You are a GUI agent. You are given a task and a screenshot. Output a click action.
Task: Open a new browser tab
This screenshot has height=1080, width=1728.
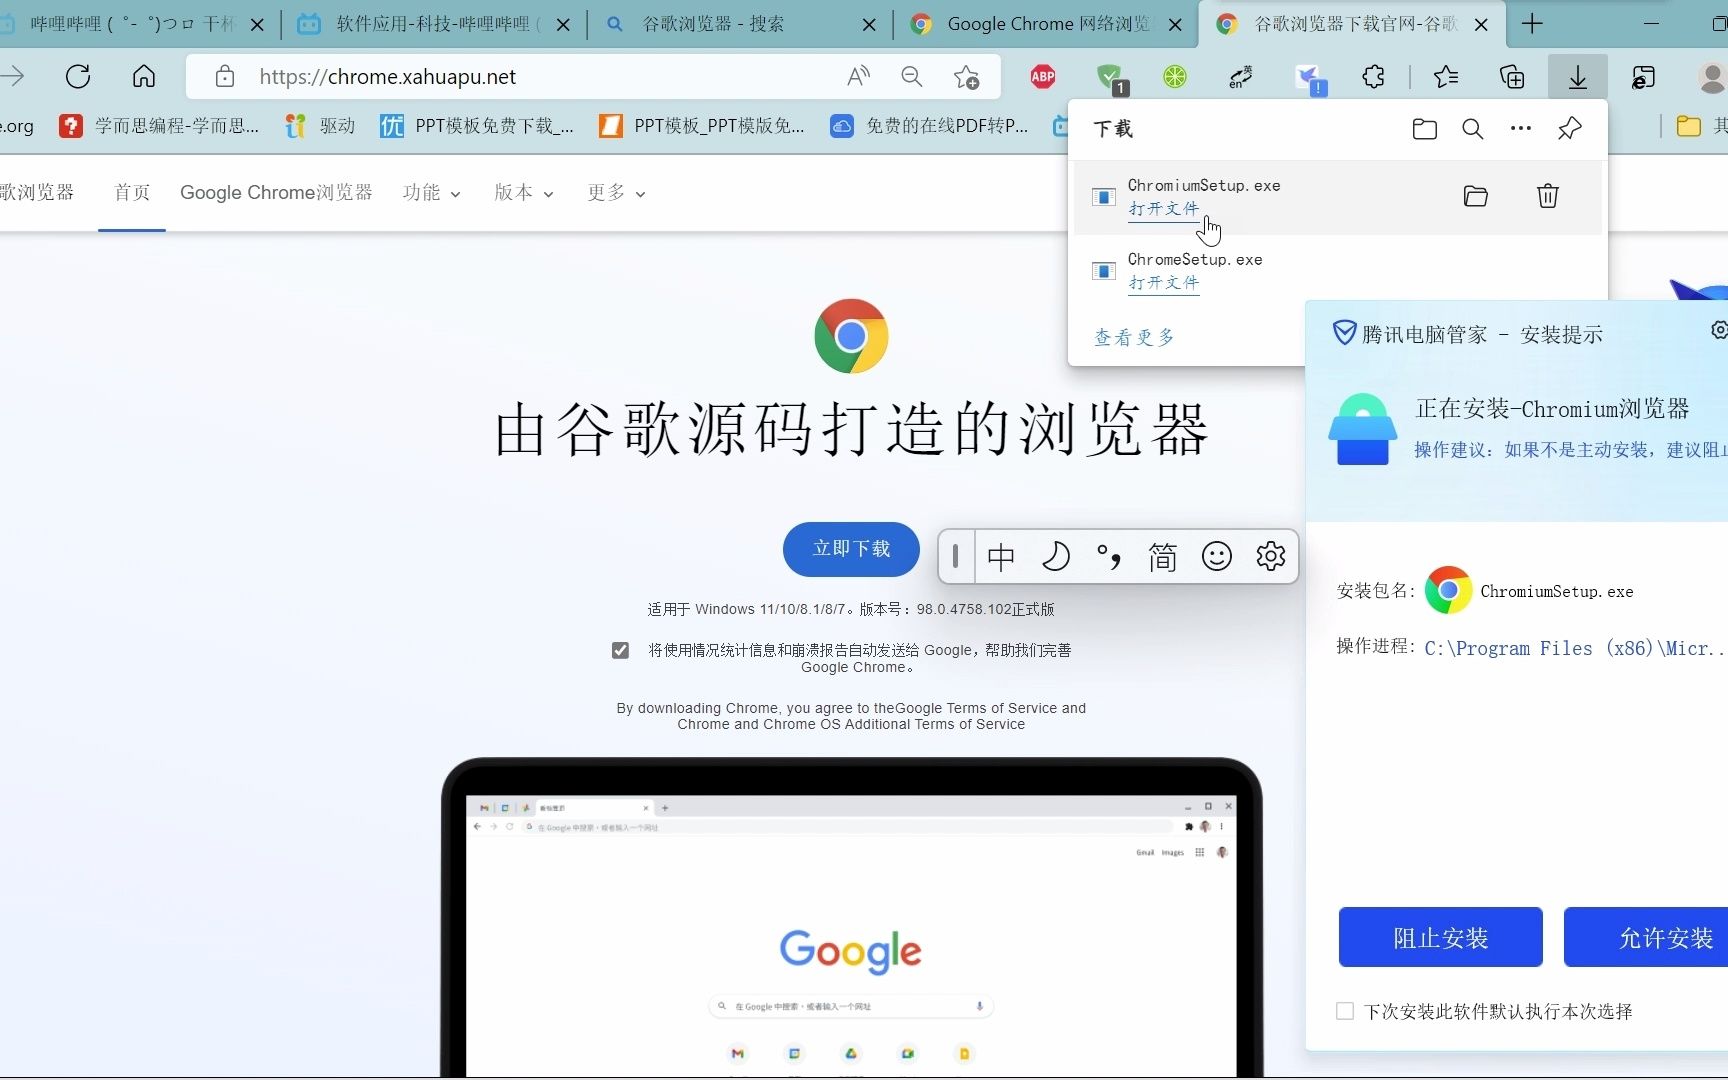pyautogui.click(x=1532, y=24)
